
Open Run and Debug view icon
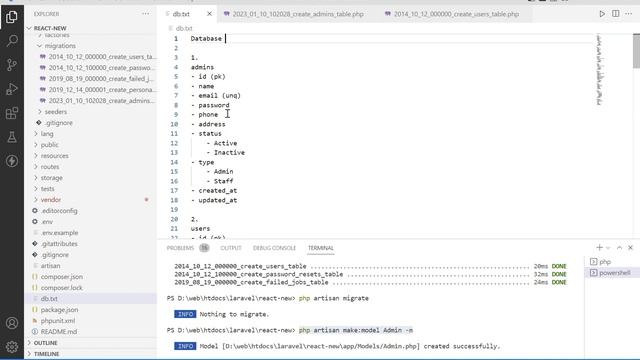[x=12, y=89]
